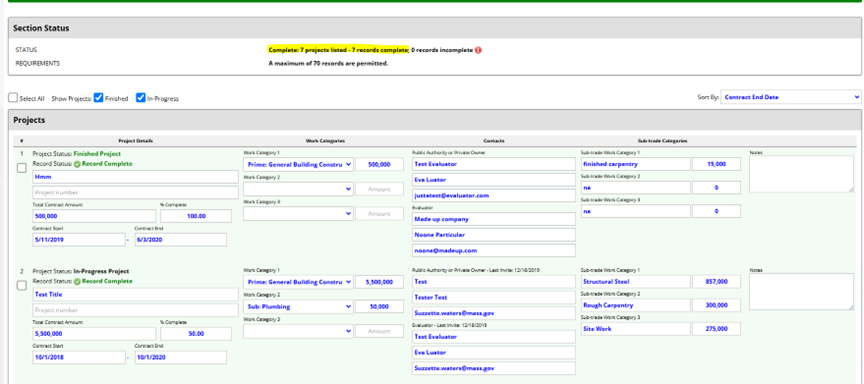Click the plumbing amount field showing 50,000
864x384 pixels.
pyautogui.click(x=380, y=307)
